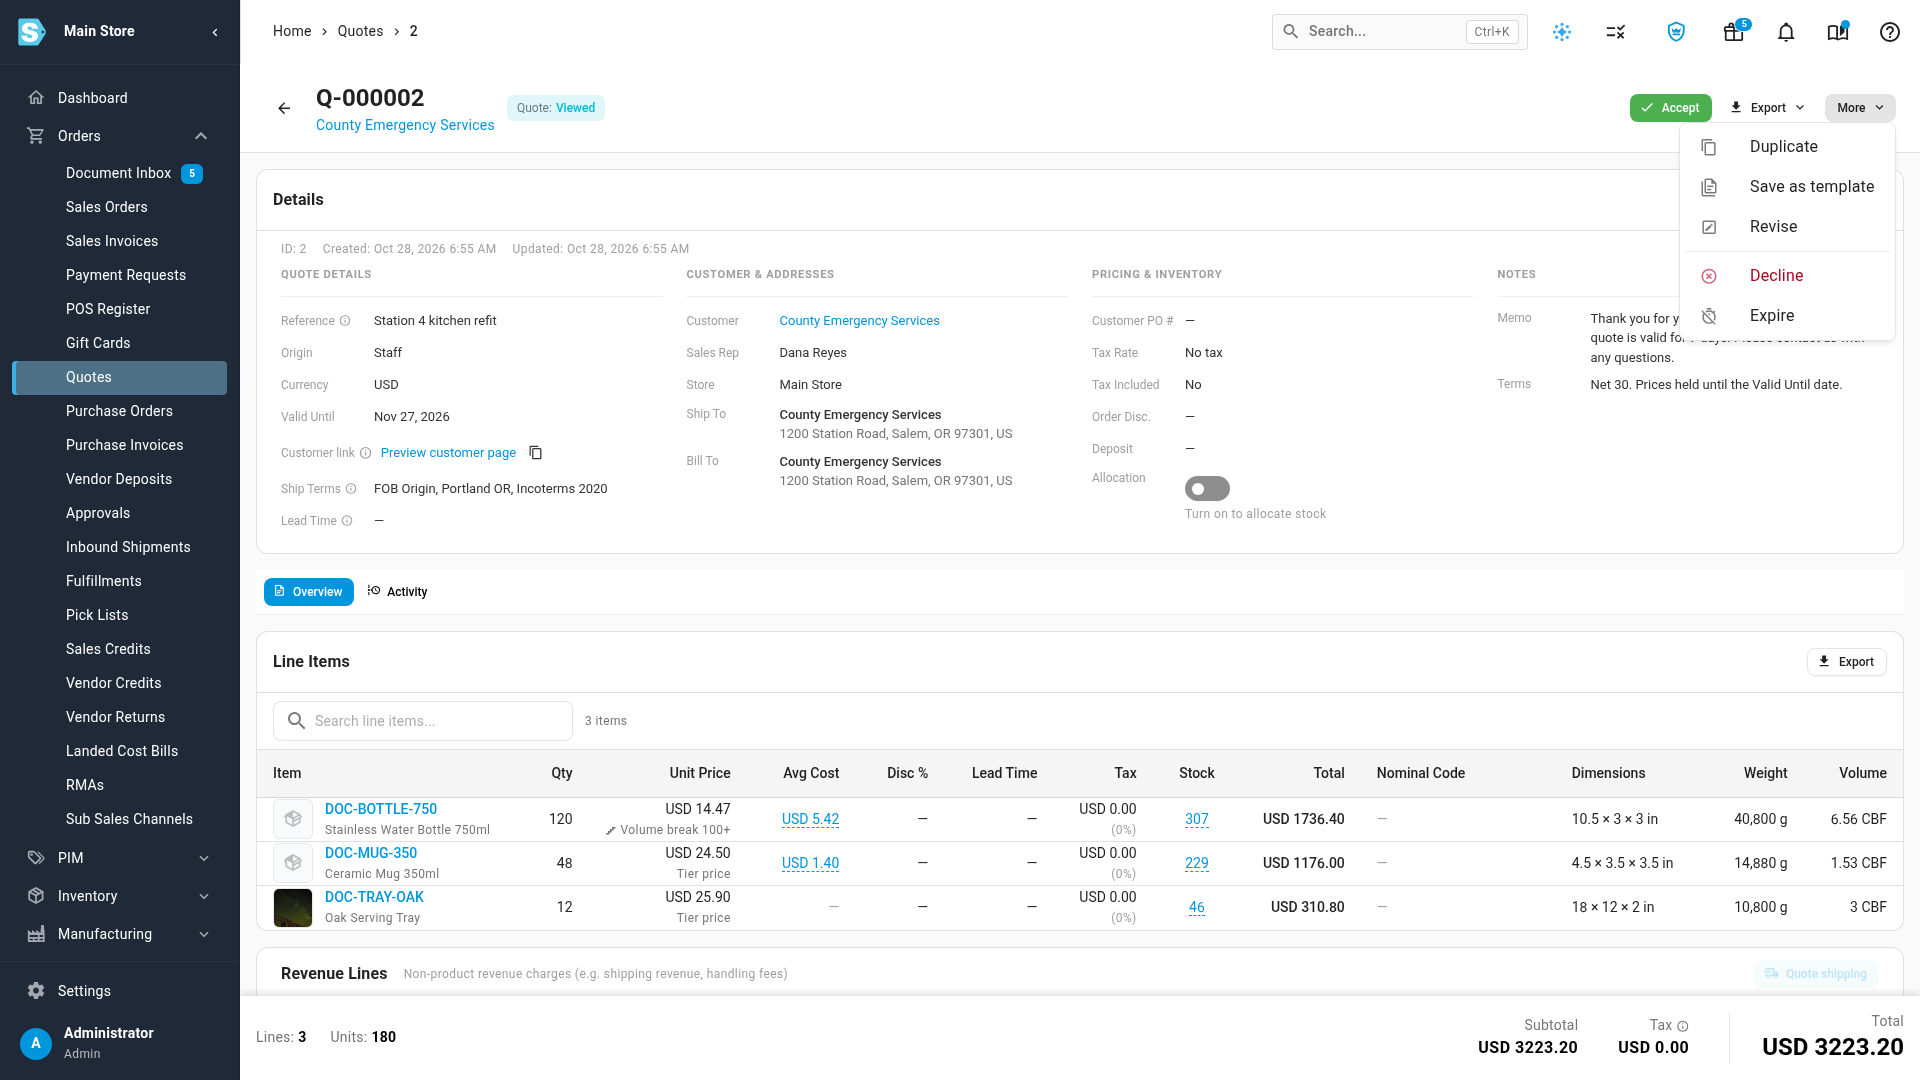Open the Oak Serving Tray thumbnail
This screenshot has height=1080, width=1920.
tap(293, 908)
